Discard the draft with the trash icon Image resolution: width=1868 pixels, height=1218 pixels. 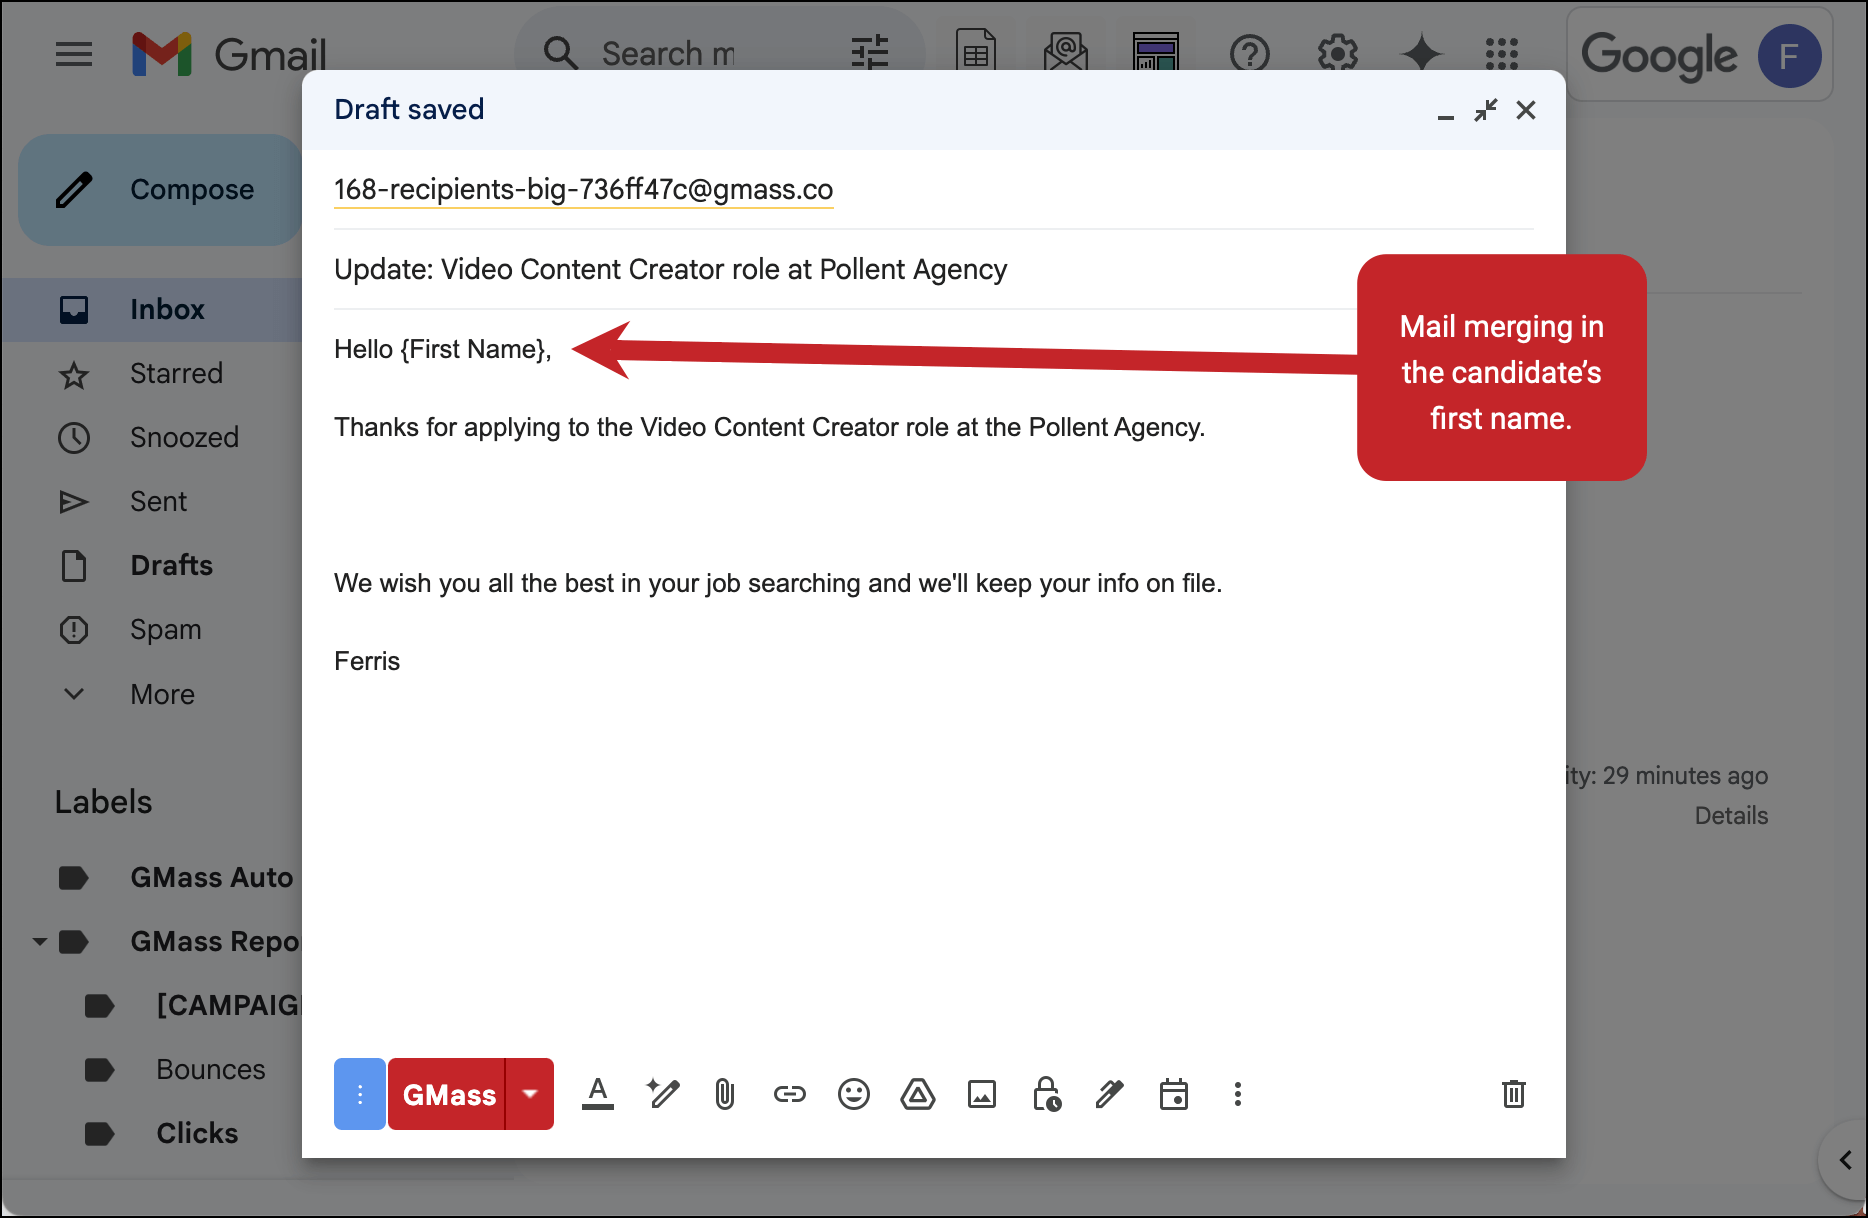pyautogui.click(x=1514, y=1094)
